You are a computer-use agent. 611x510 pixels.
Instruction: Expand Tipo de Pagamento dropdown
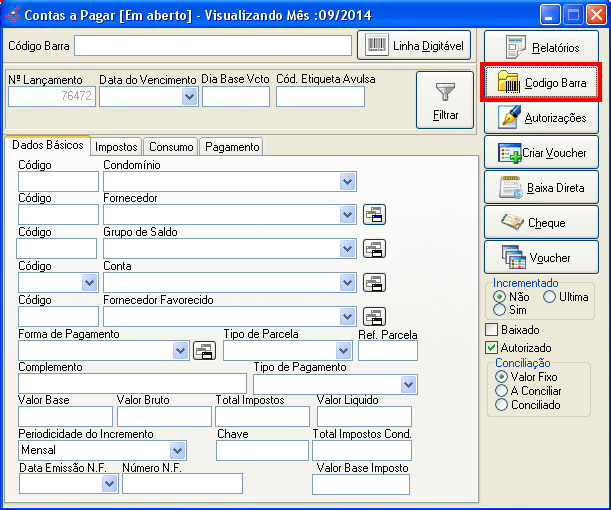(408, 384)
